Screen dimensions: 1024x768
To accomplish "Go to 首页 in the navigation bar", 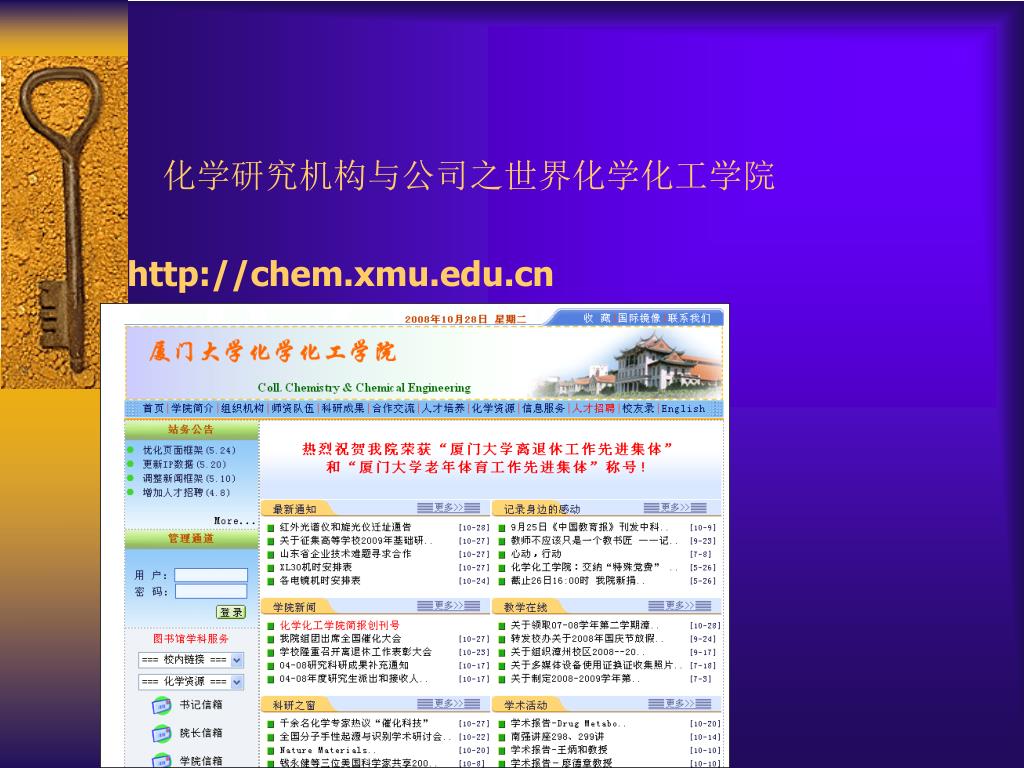I will (x=153, y=409).
